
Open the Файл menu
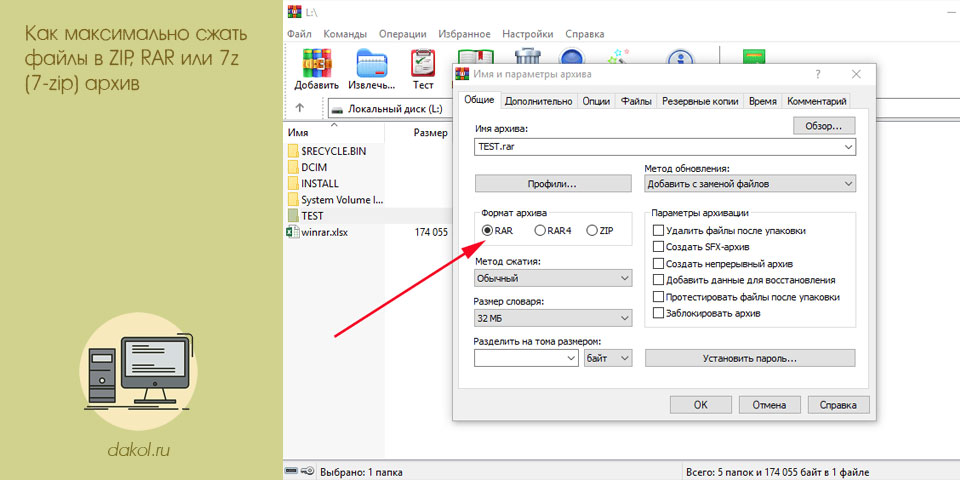(299, 34)
